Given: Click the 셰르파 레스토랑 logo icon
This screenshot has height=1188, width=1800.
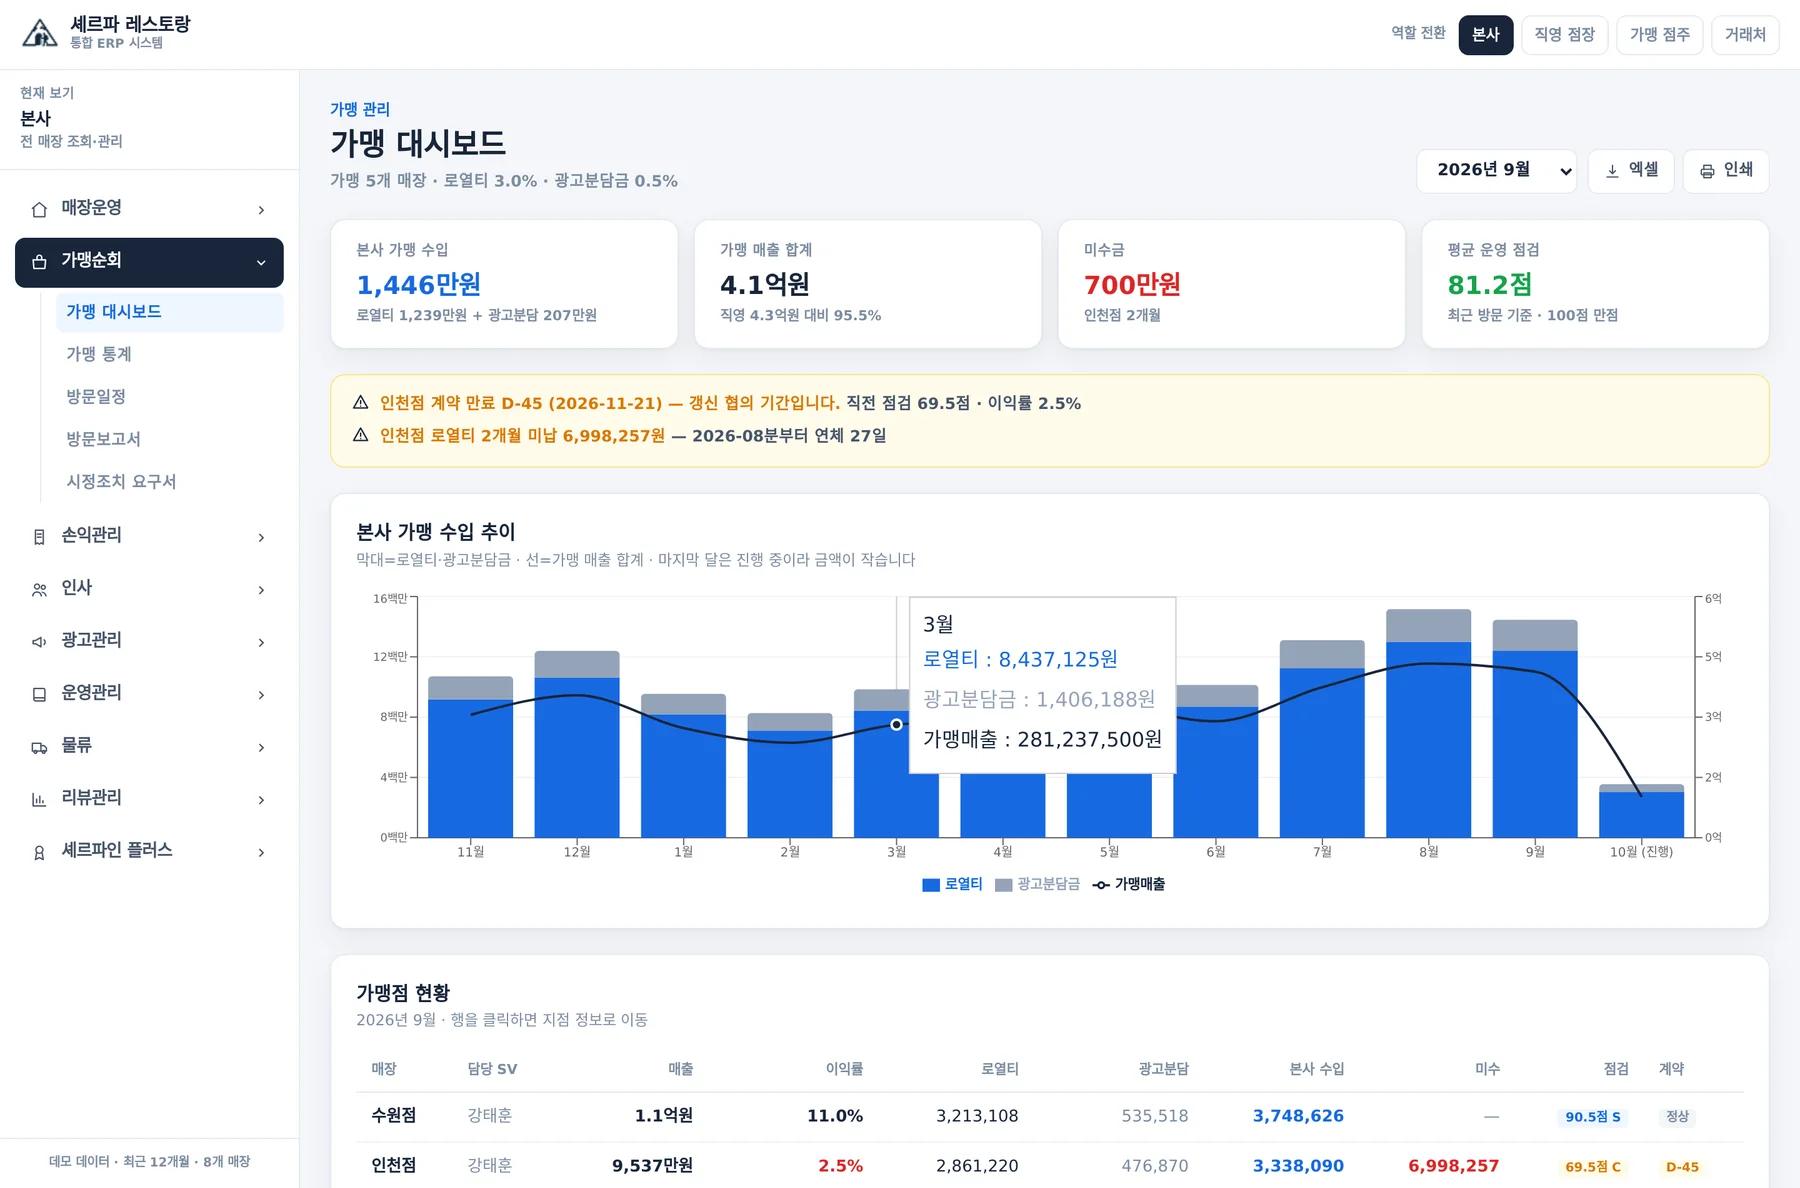Looking at the screenshot, I should pos(40,33).
